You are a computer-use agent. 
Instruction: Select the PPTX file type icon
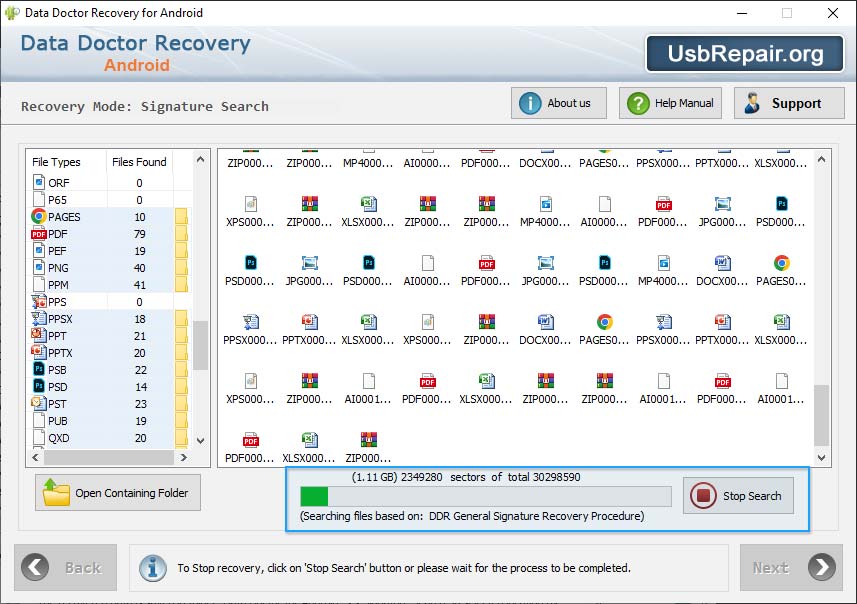point(39,352)
